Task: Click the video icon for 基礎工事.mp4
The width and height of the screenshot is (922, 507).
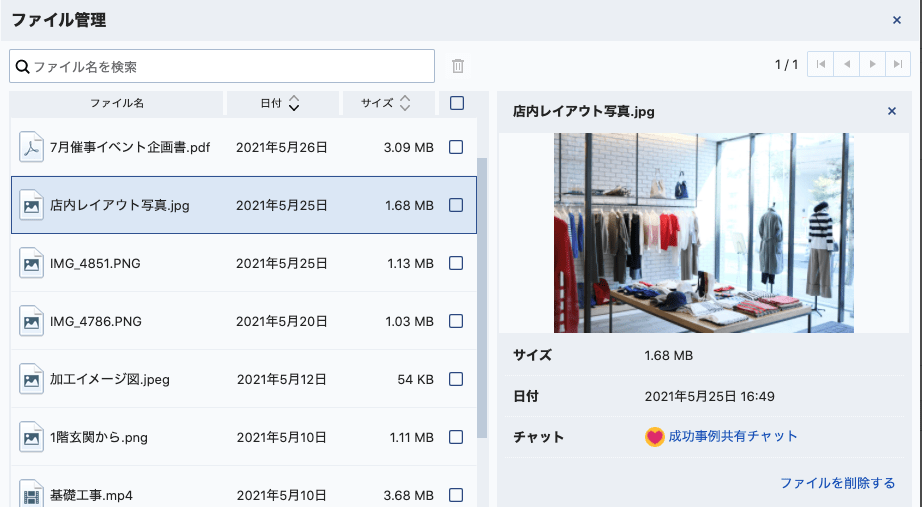Action: [32, 494]
